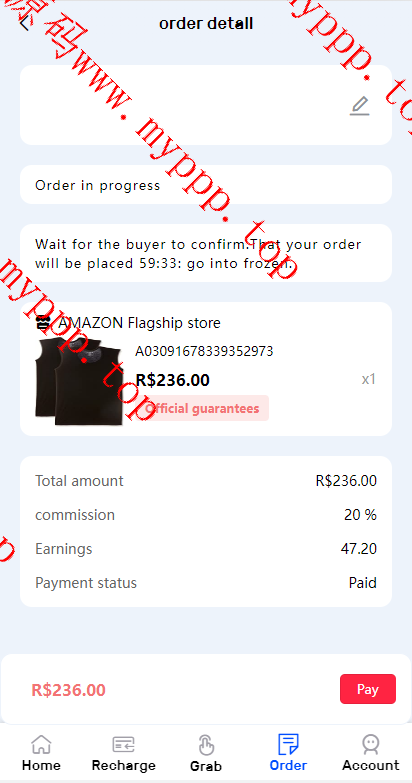Open the black tank top thumbnail
This screenshot has width=412, height=783.
tap(79, 381)
